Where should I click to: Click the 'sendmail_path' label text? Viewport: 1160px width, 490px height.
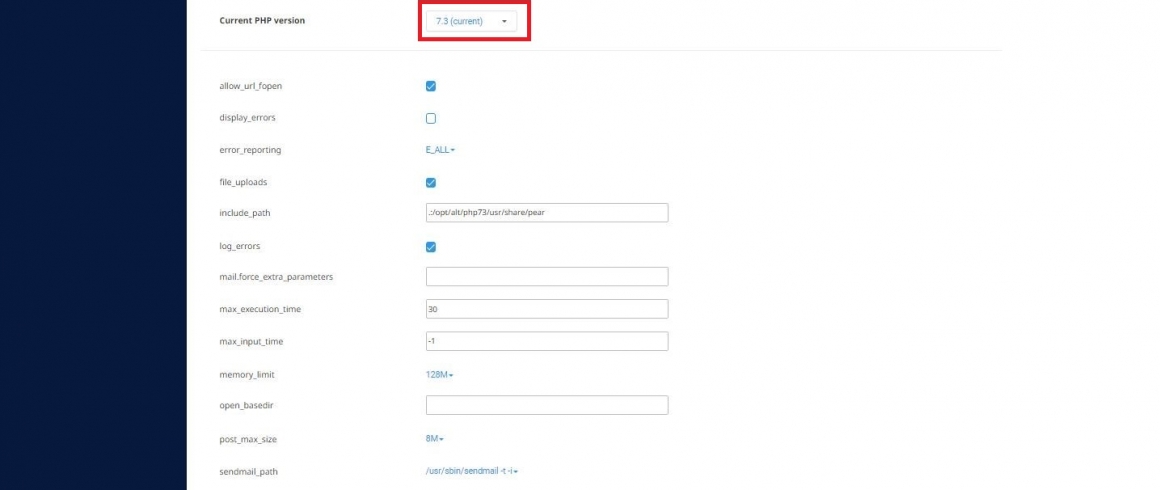pyautogui.click(x=249, y=471)
